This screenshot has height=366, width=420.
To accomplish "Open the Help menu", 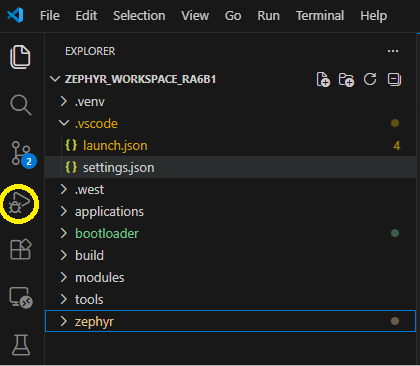I will point(373,16).
